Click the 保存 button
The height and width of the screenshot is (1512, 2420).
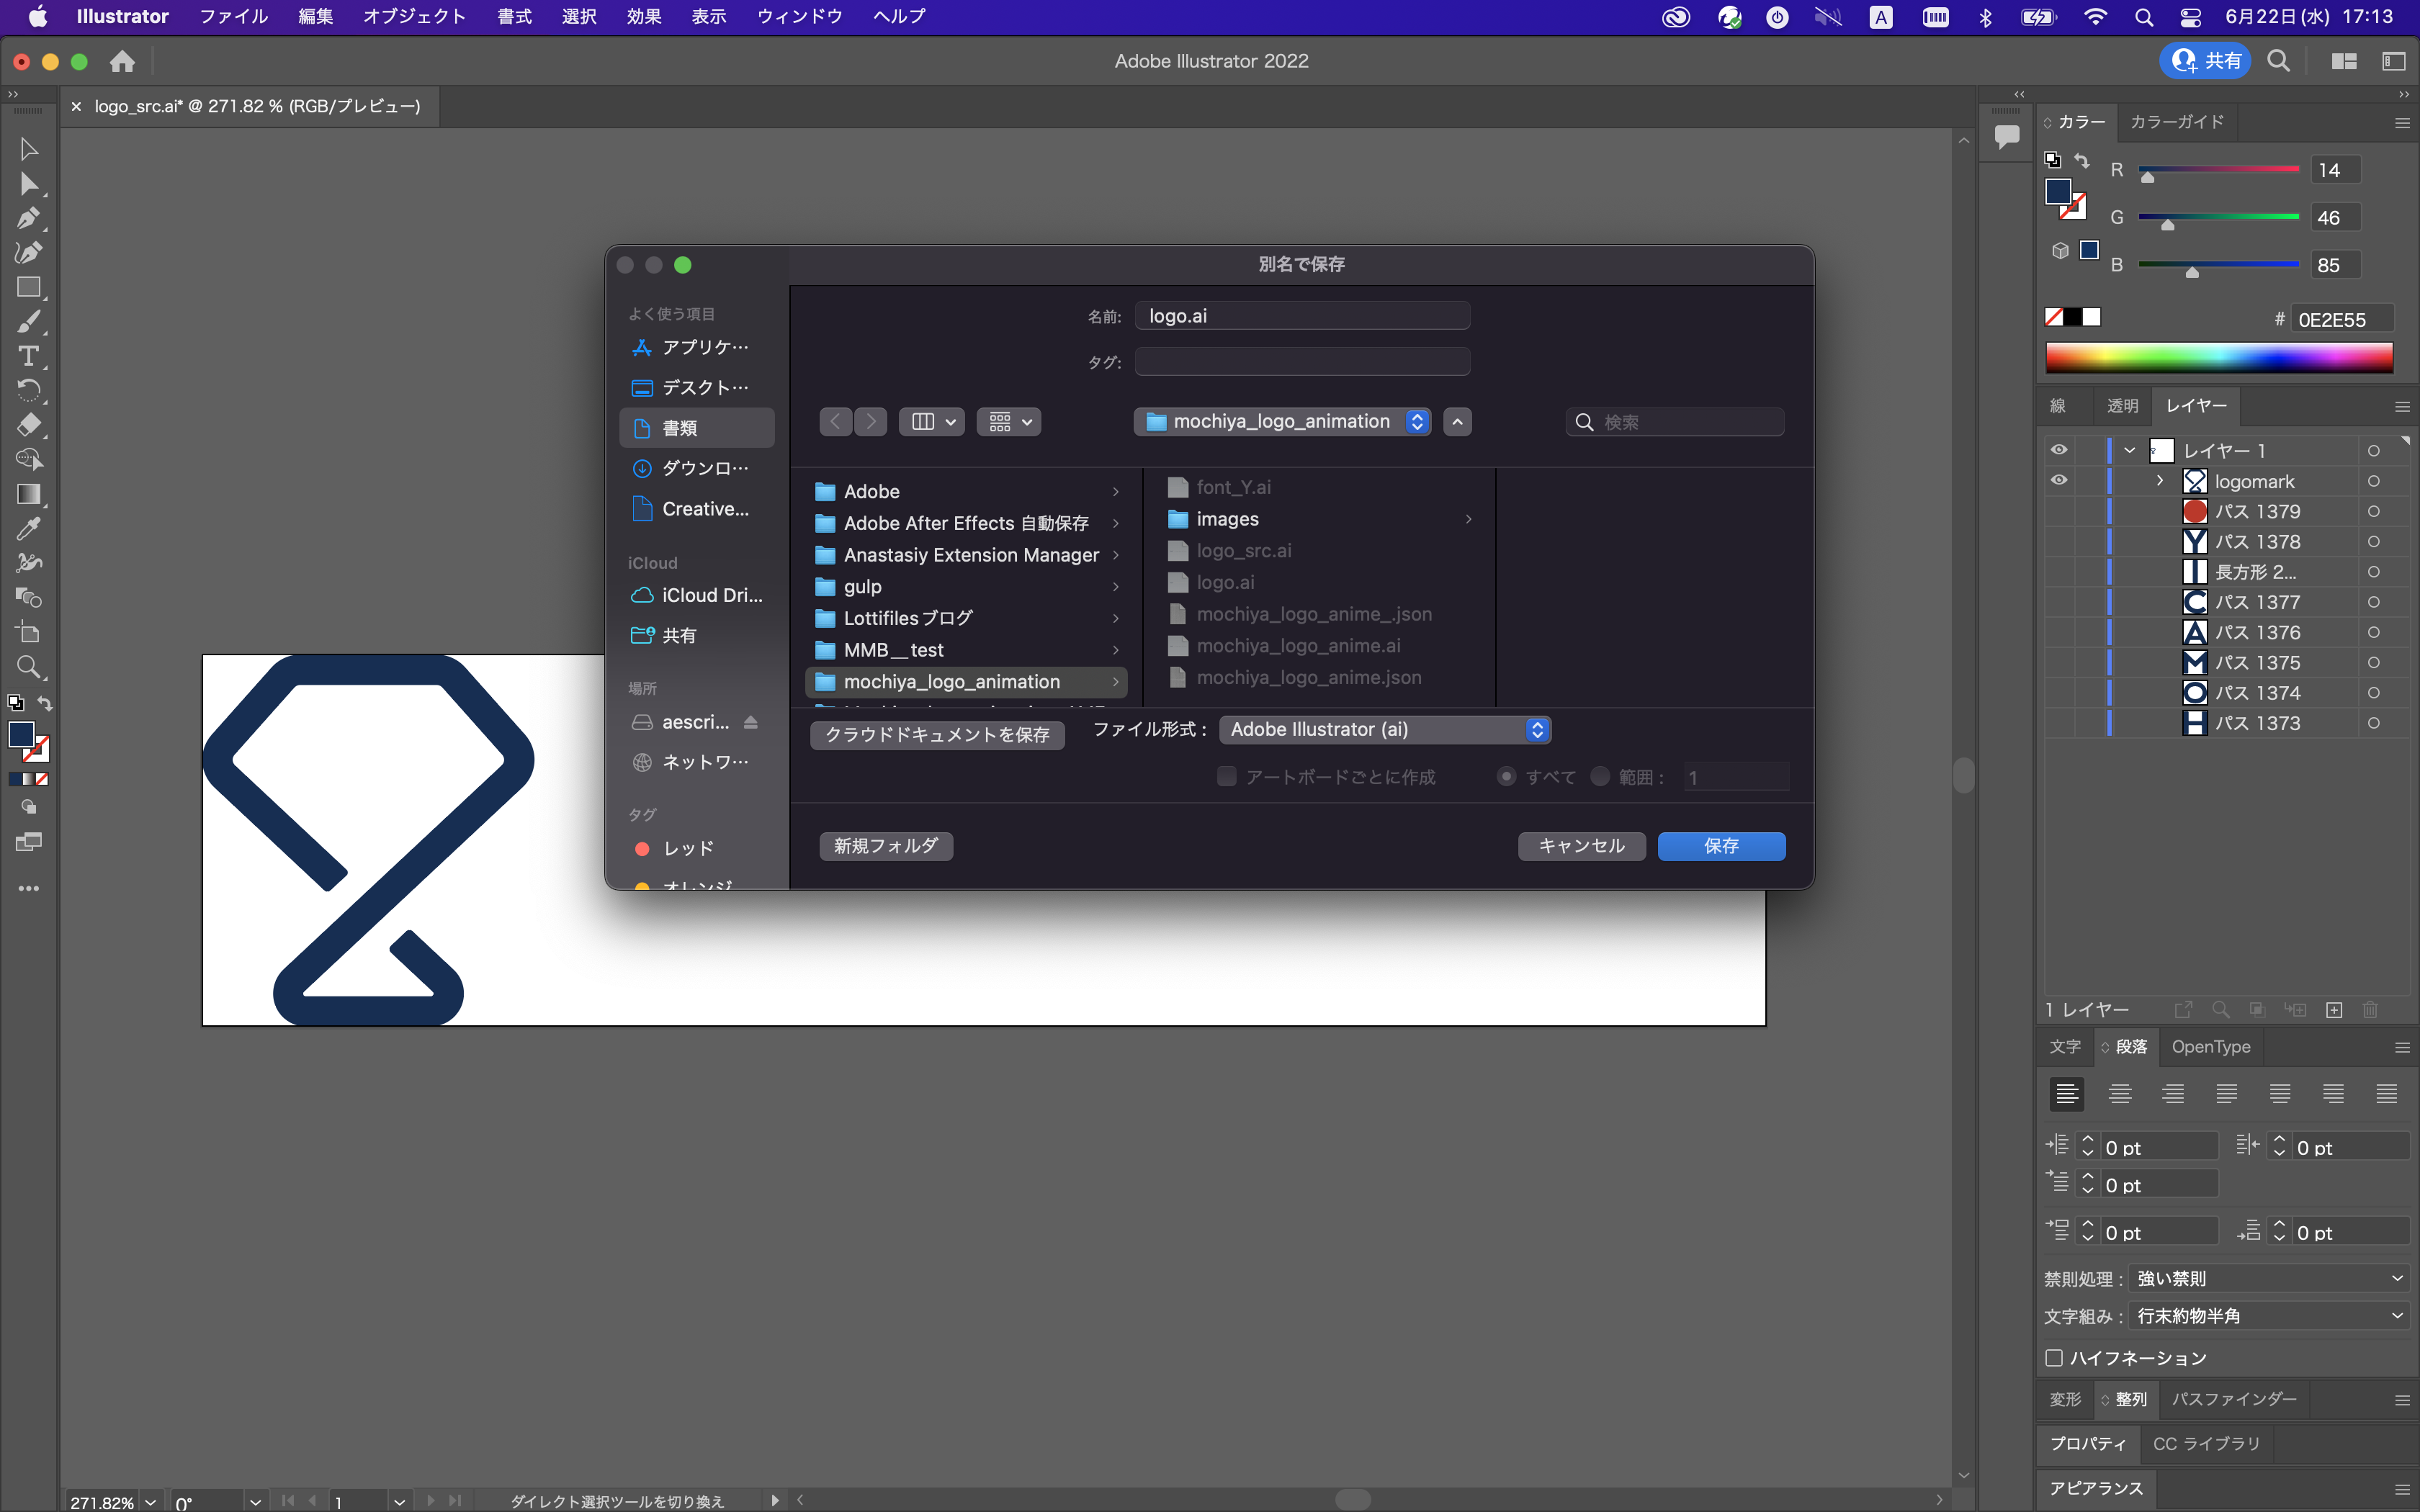1721,846
